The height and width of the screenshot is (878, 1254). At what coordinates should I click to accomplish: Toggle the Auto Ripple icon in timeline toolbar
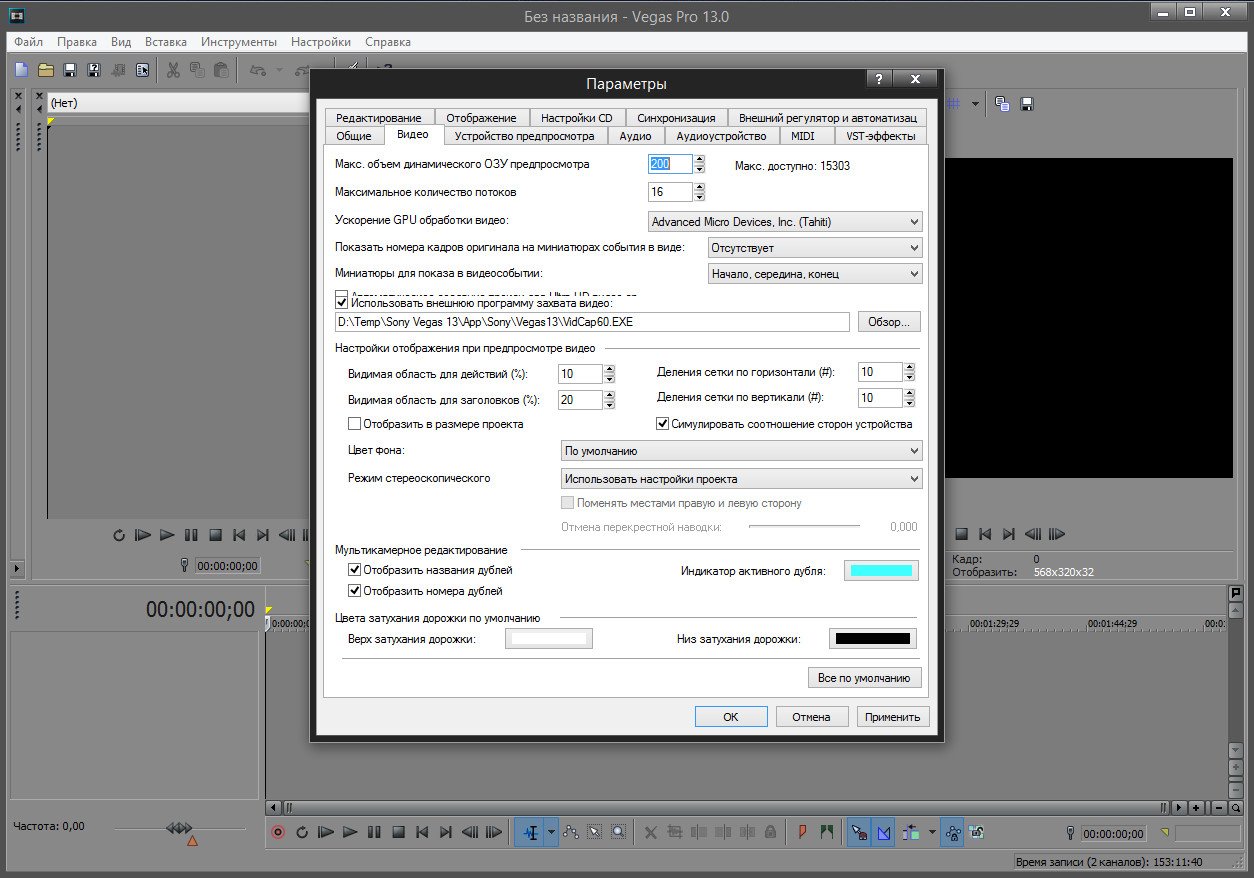tap(910, 831)
